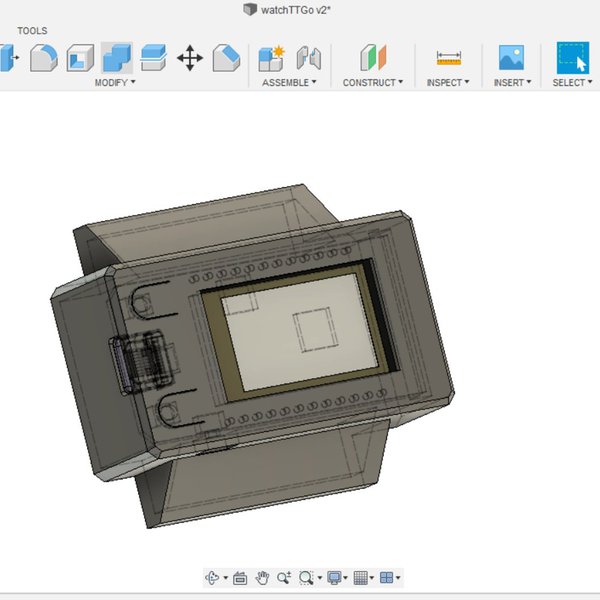Viewport: 600px width, 600px height.
Task: Enable the Pan hand tool
Action: (262, 578)
